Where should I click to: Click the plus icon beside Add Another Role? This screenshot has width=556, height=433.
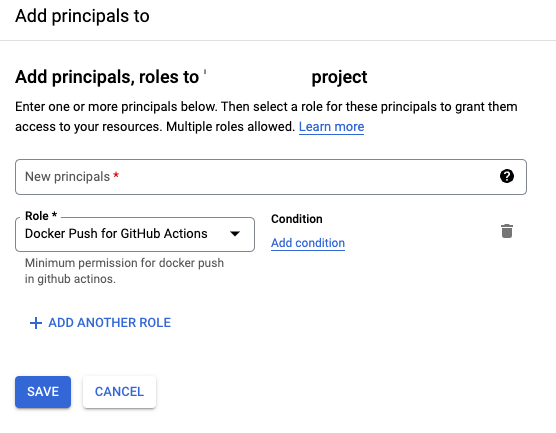[36, 323]
